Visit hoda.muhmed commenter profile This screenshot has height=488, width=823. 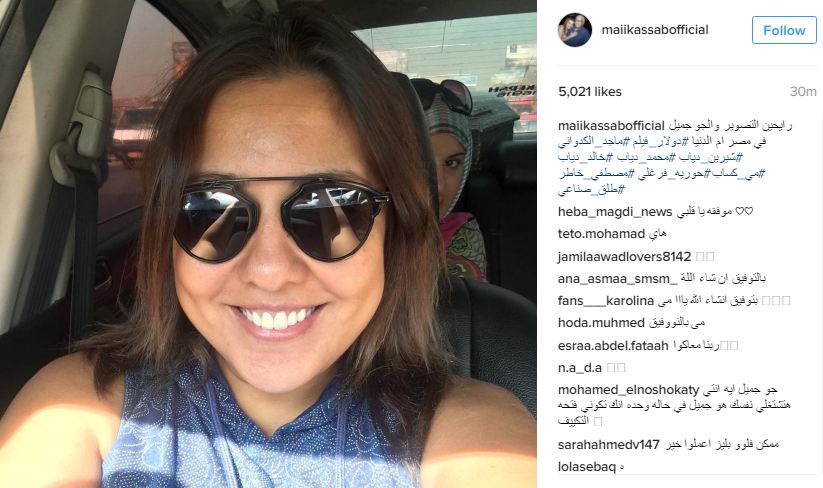pyautogui.click(x=601, y=323)
